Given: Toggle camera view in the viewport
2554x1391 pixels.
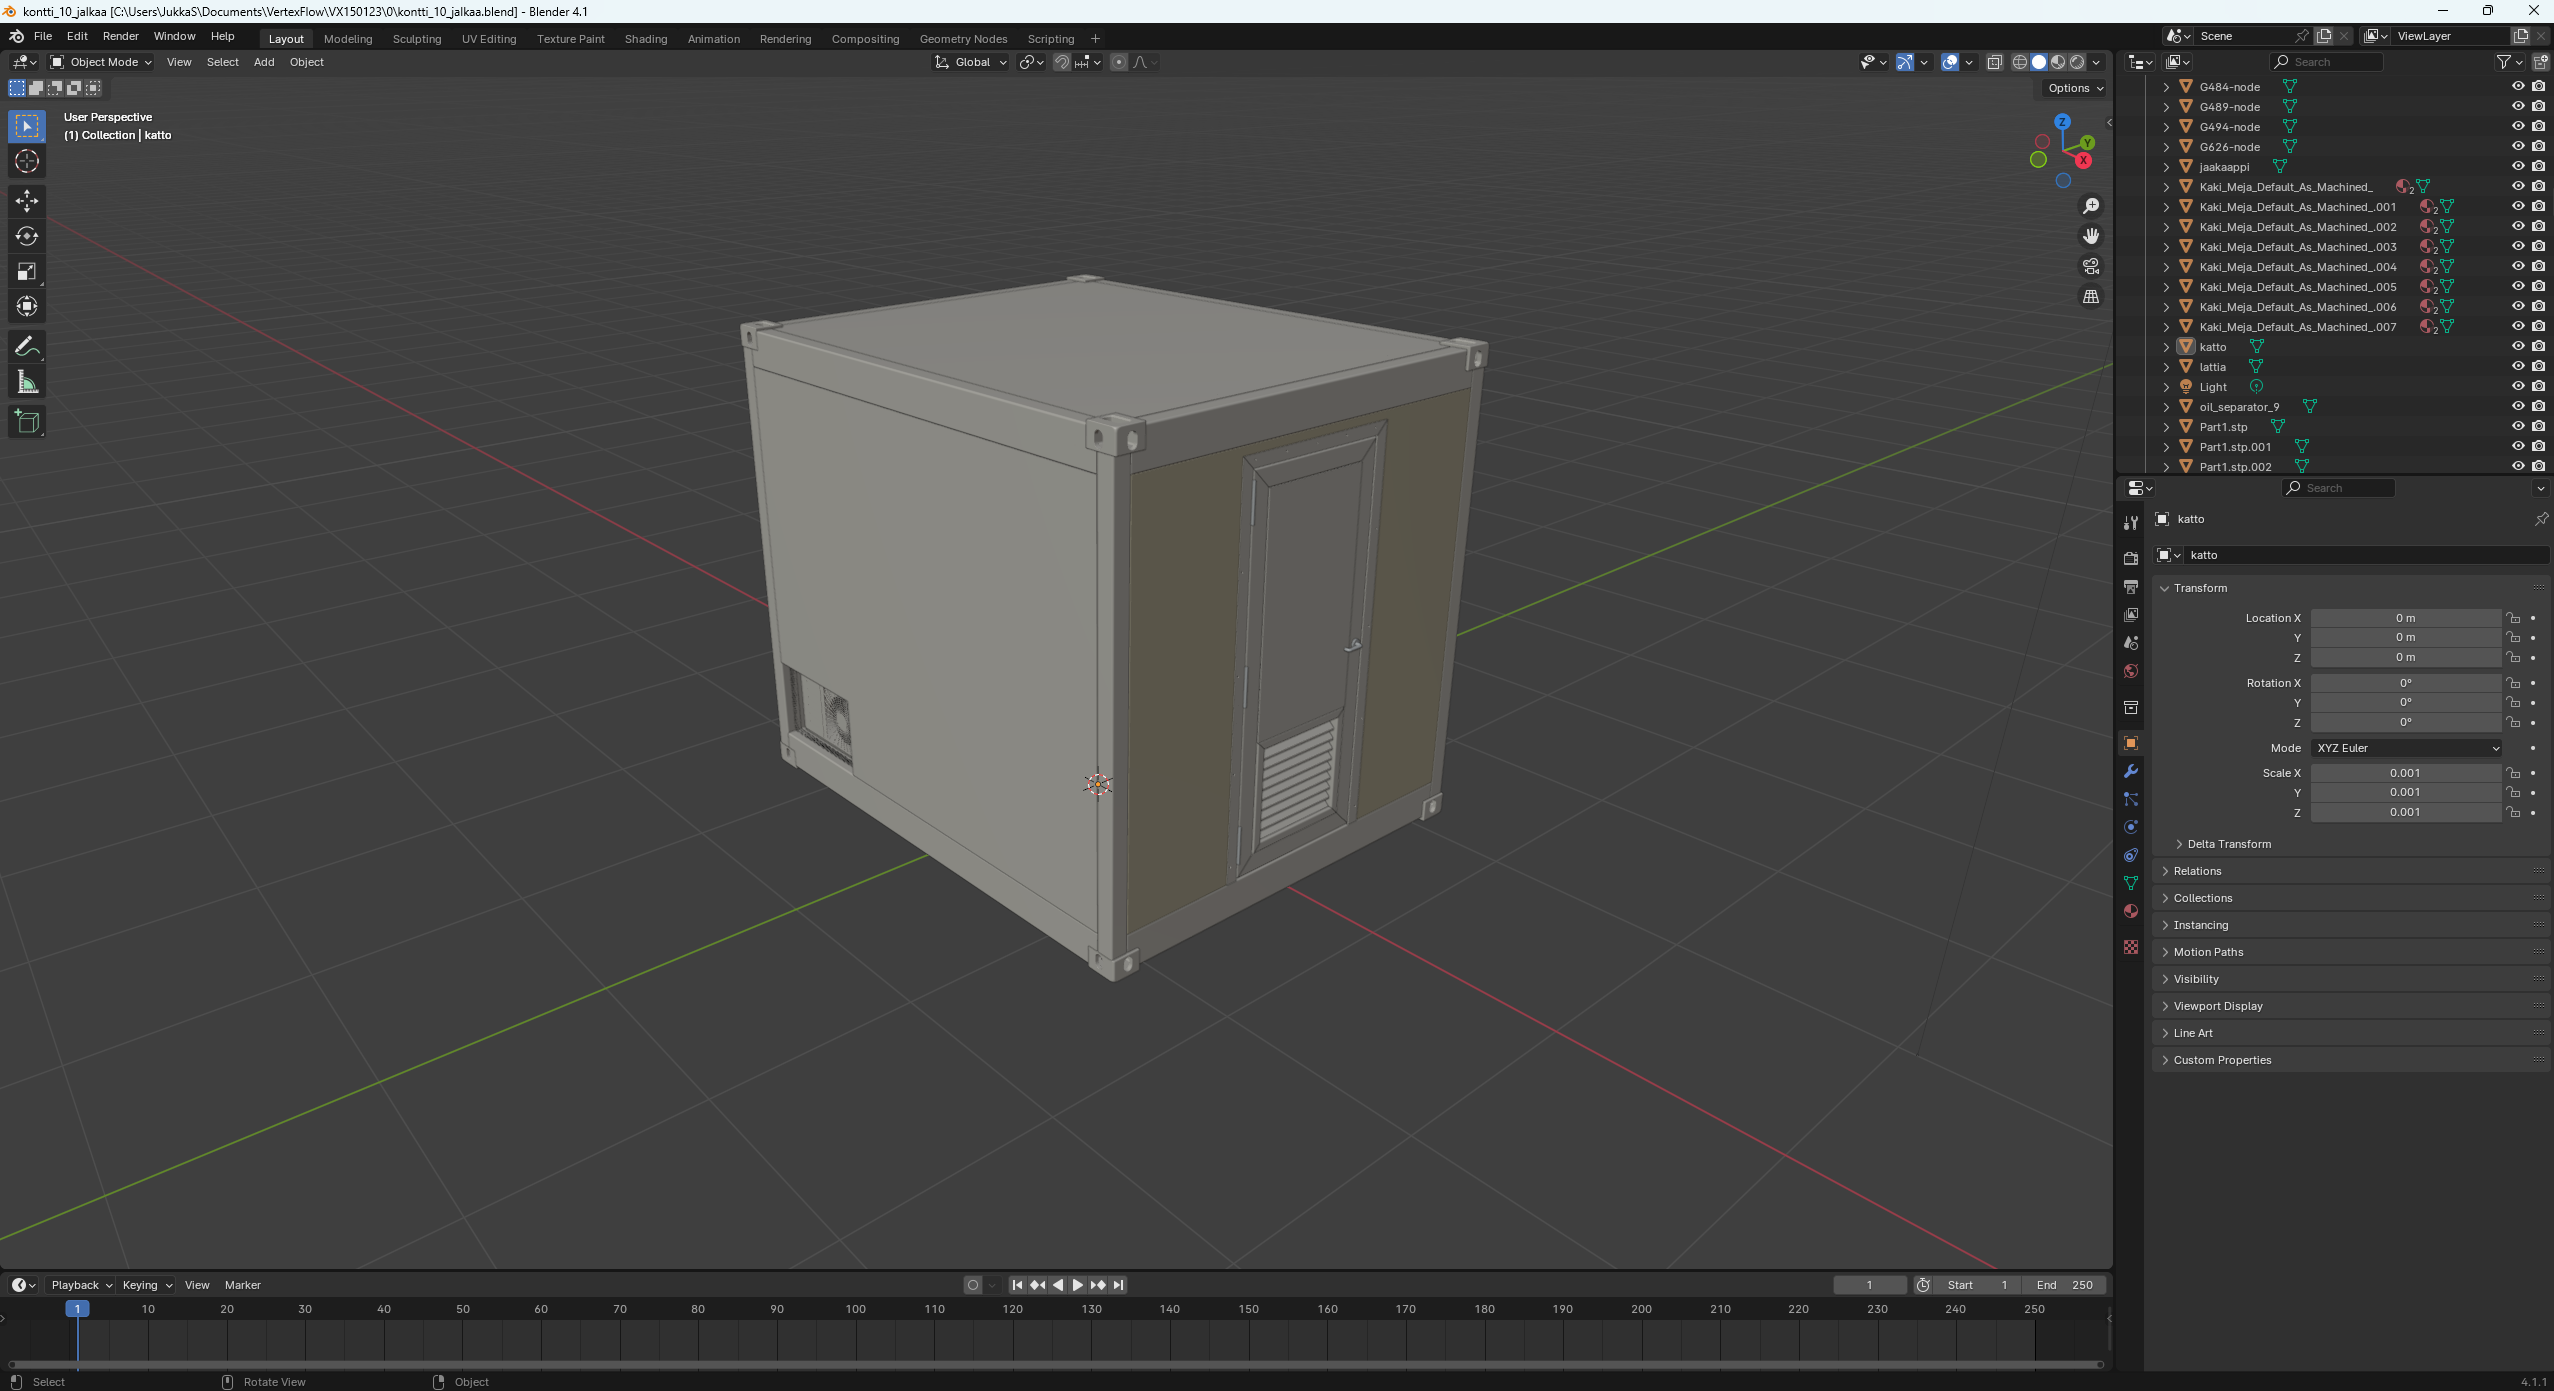Looking at the screenshot, I should (x=2090, y=266).
